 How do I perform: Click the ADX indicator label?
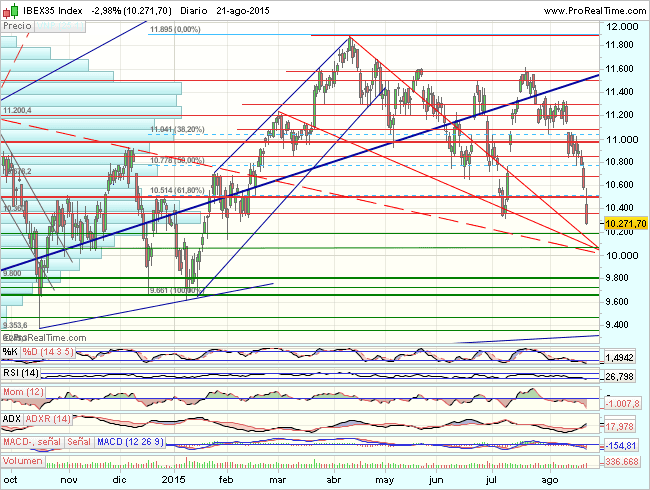tap(11, 419)
